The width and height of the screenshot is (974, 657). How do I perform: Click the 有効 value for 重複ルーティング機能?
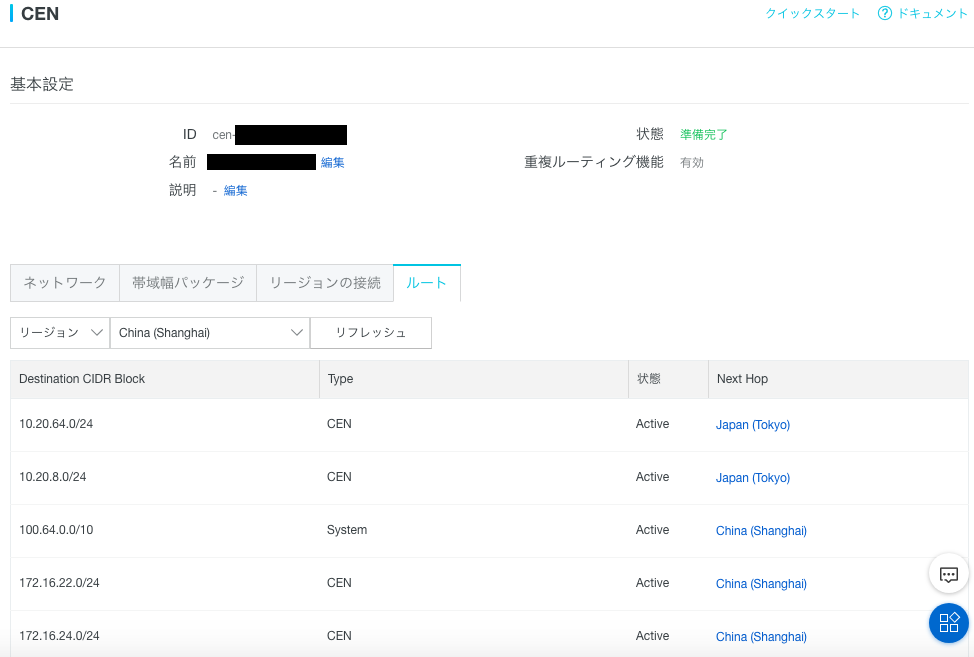(x=692, y=163)
